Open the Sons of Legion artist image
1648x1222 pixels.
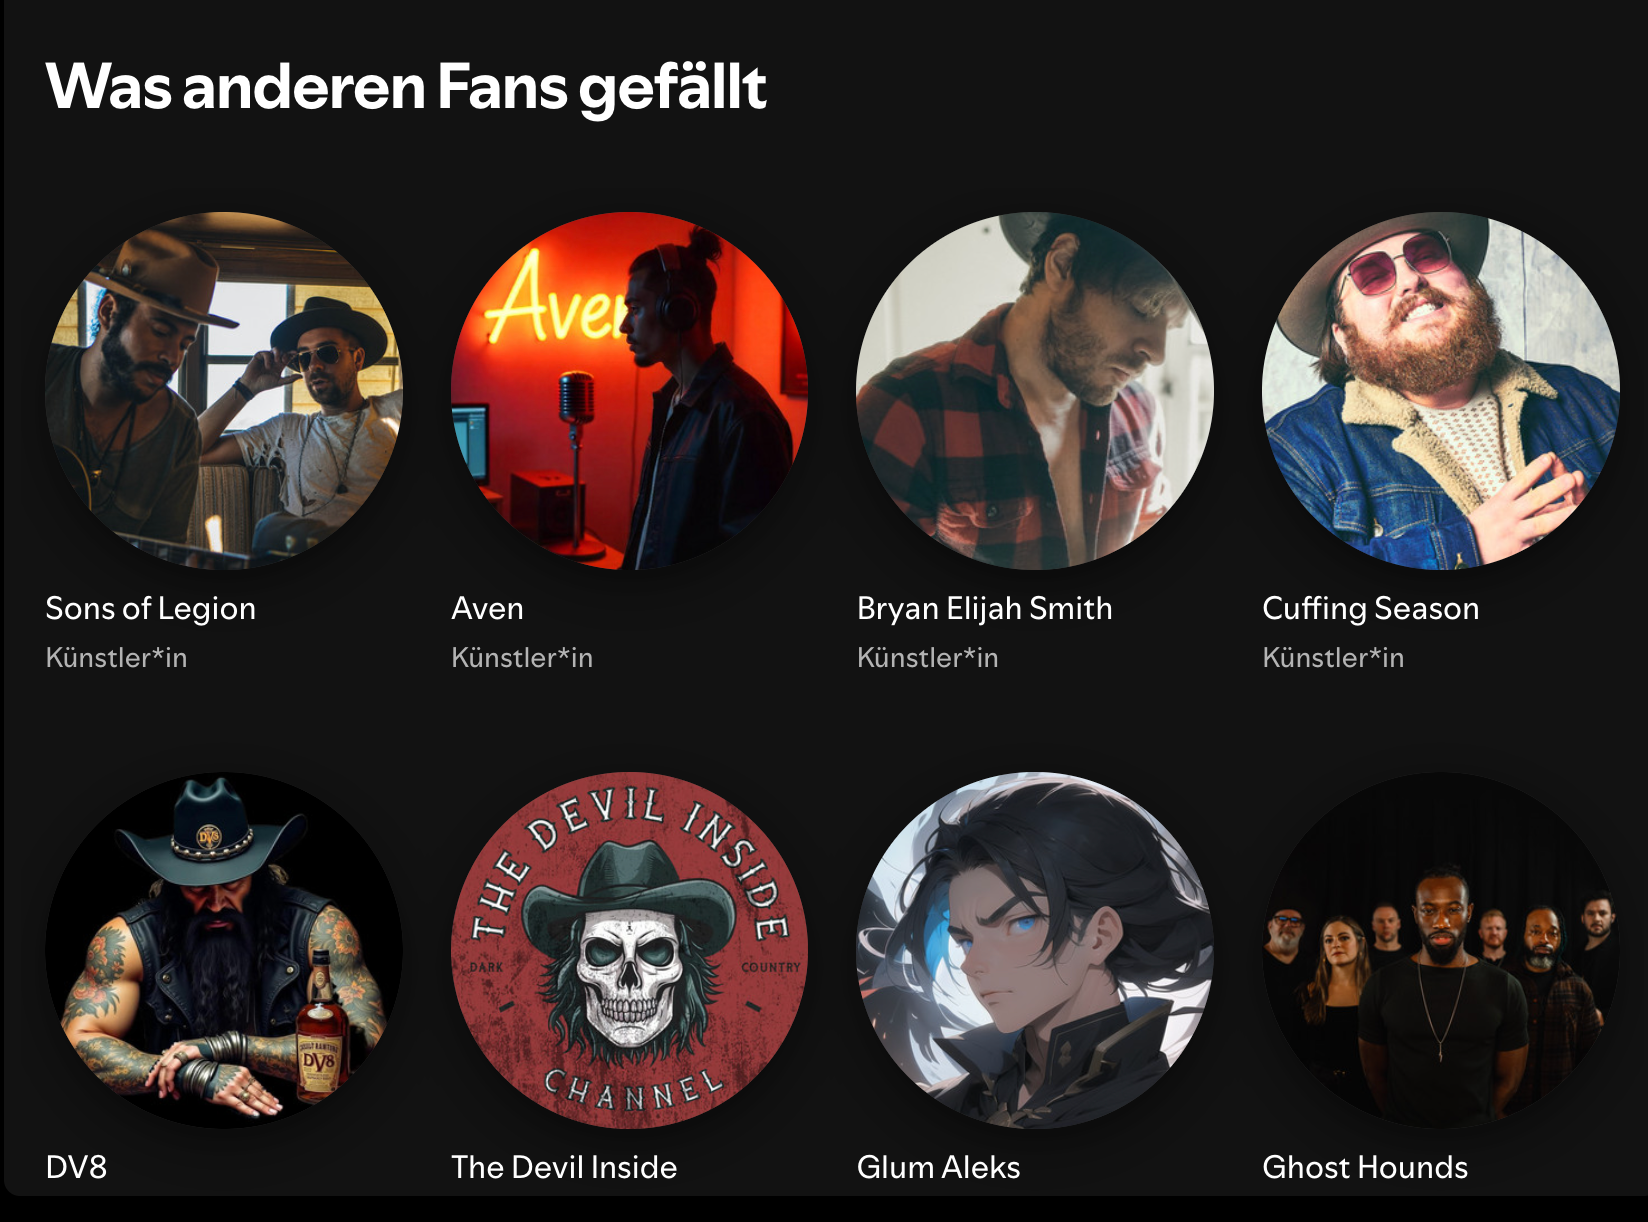(x=224, y=390)
